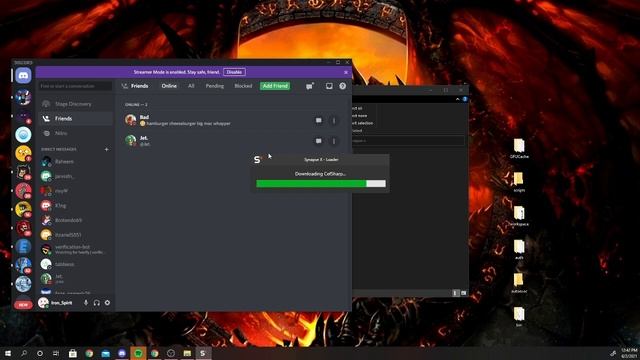Viewport: 640px width, 360px height.
Task: Open the New Group DM icon
Action: point(310,86)
